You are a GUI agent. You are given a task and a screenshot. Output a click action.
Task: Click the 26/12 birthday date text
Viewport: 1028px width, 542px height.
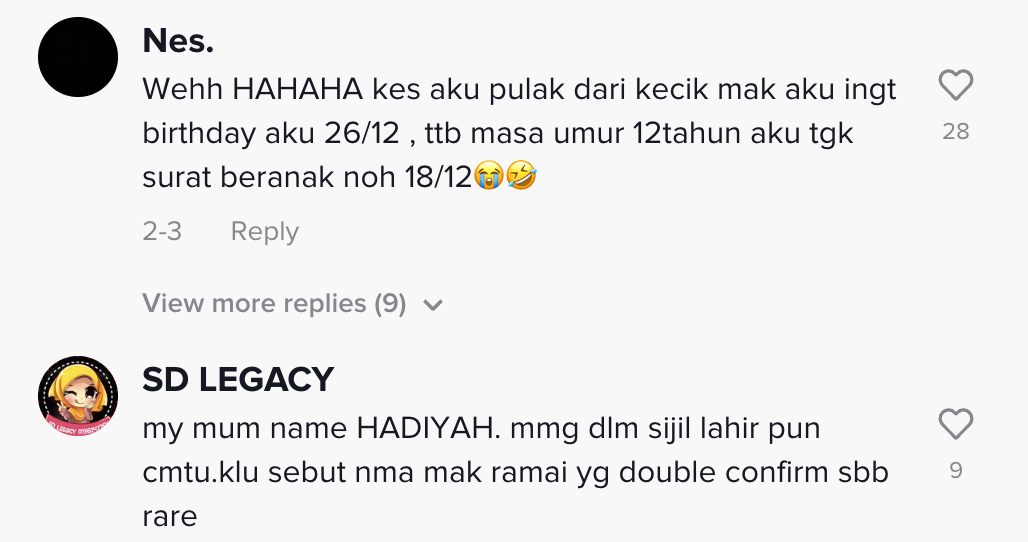(362, 134)
